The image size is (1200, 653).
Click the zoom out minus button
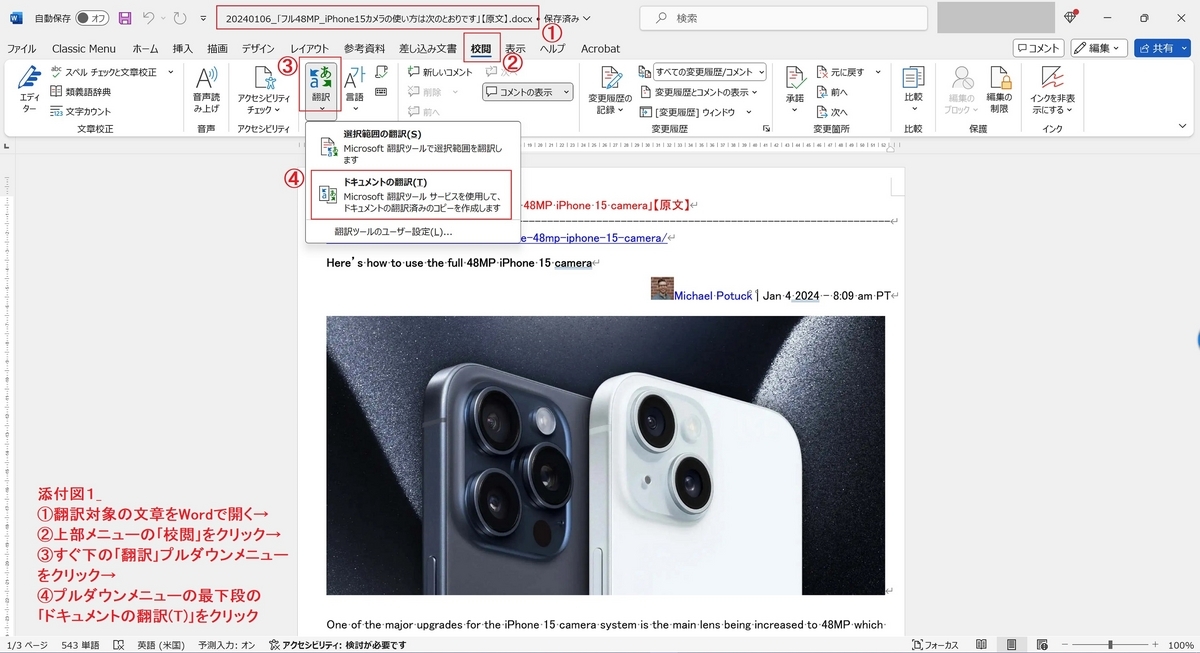tap(1064, 645)
